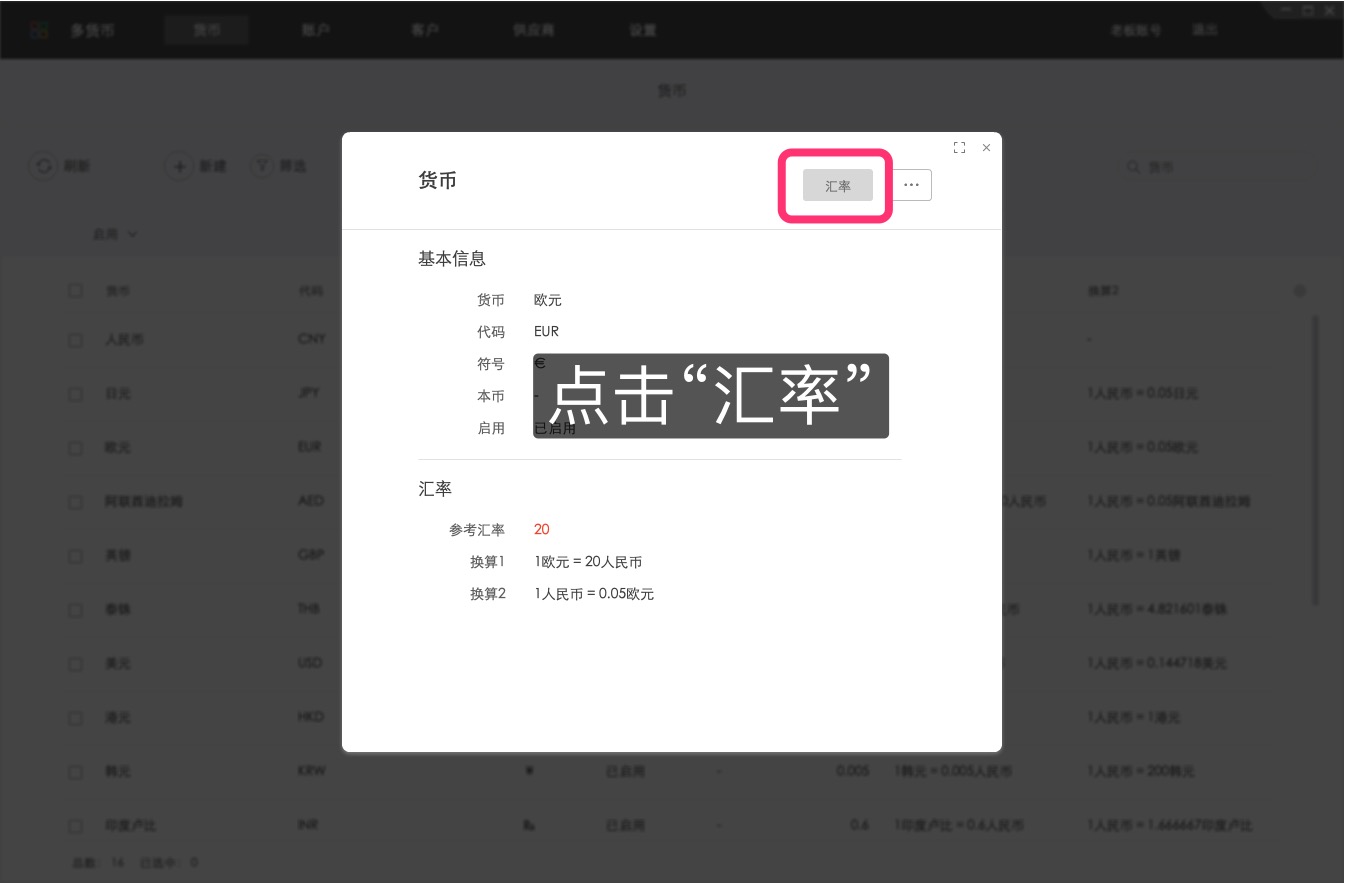This screenshot has width=1345, height=883.
Task: Click the 汇率 button in the dialog
Action: click(x=838, y=186)
